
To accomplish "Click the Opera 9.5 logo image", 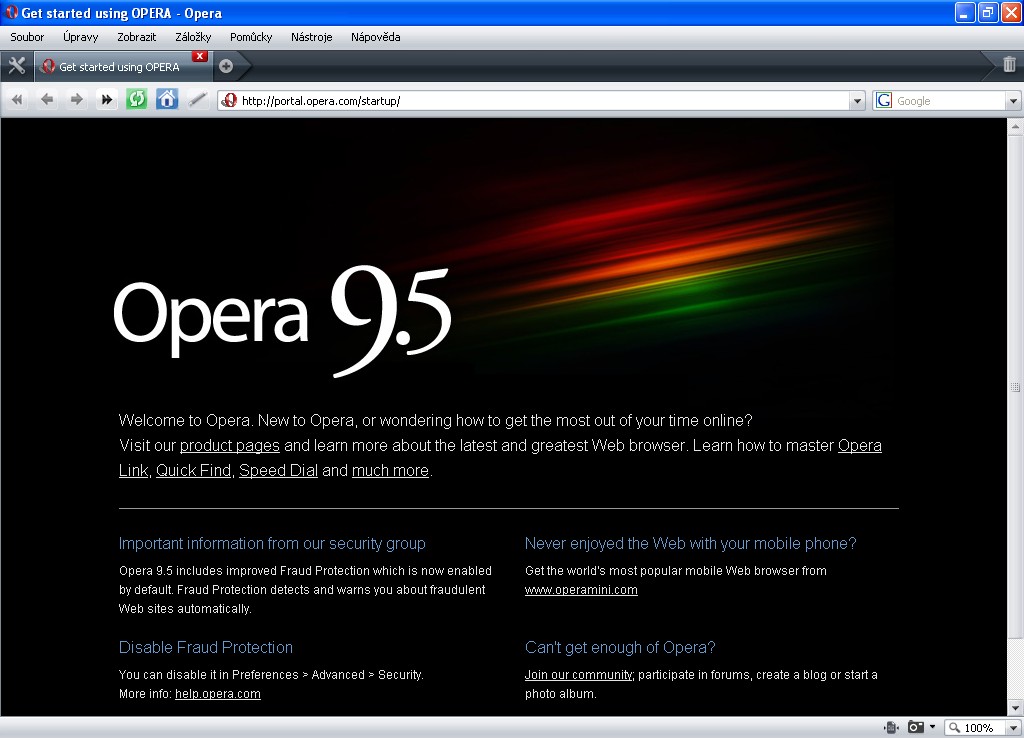I will tap(282, 319).
